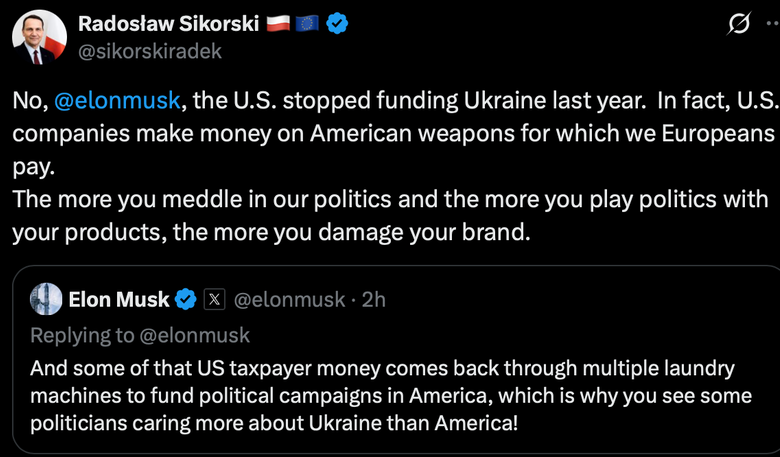Visit the @sikorskiradek handle
This screenshot has height=457, width=780.
pyautogui.click(x=150, y=52)
